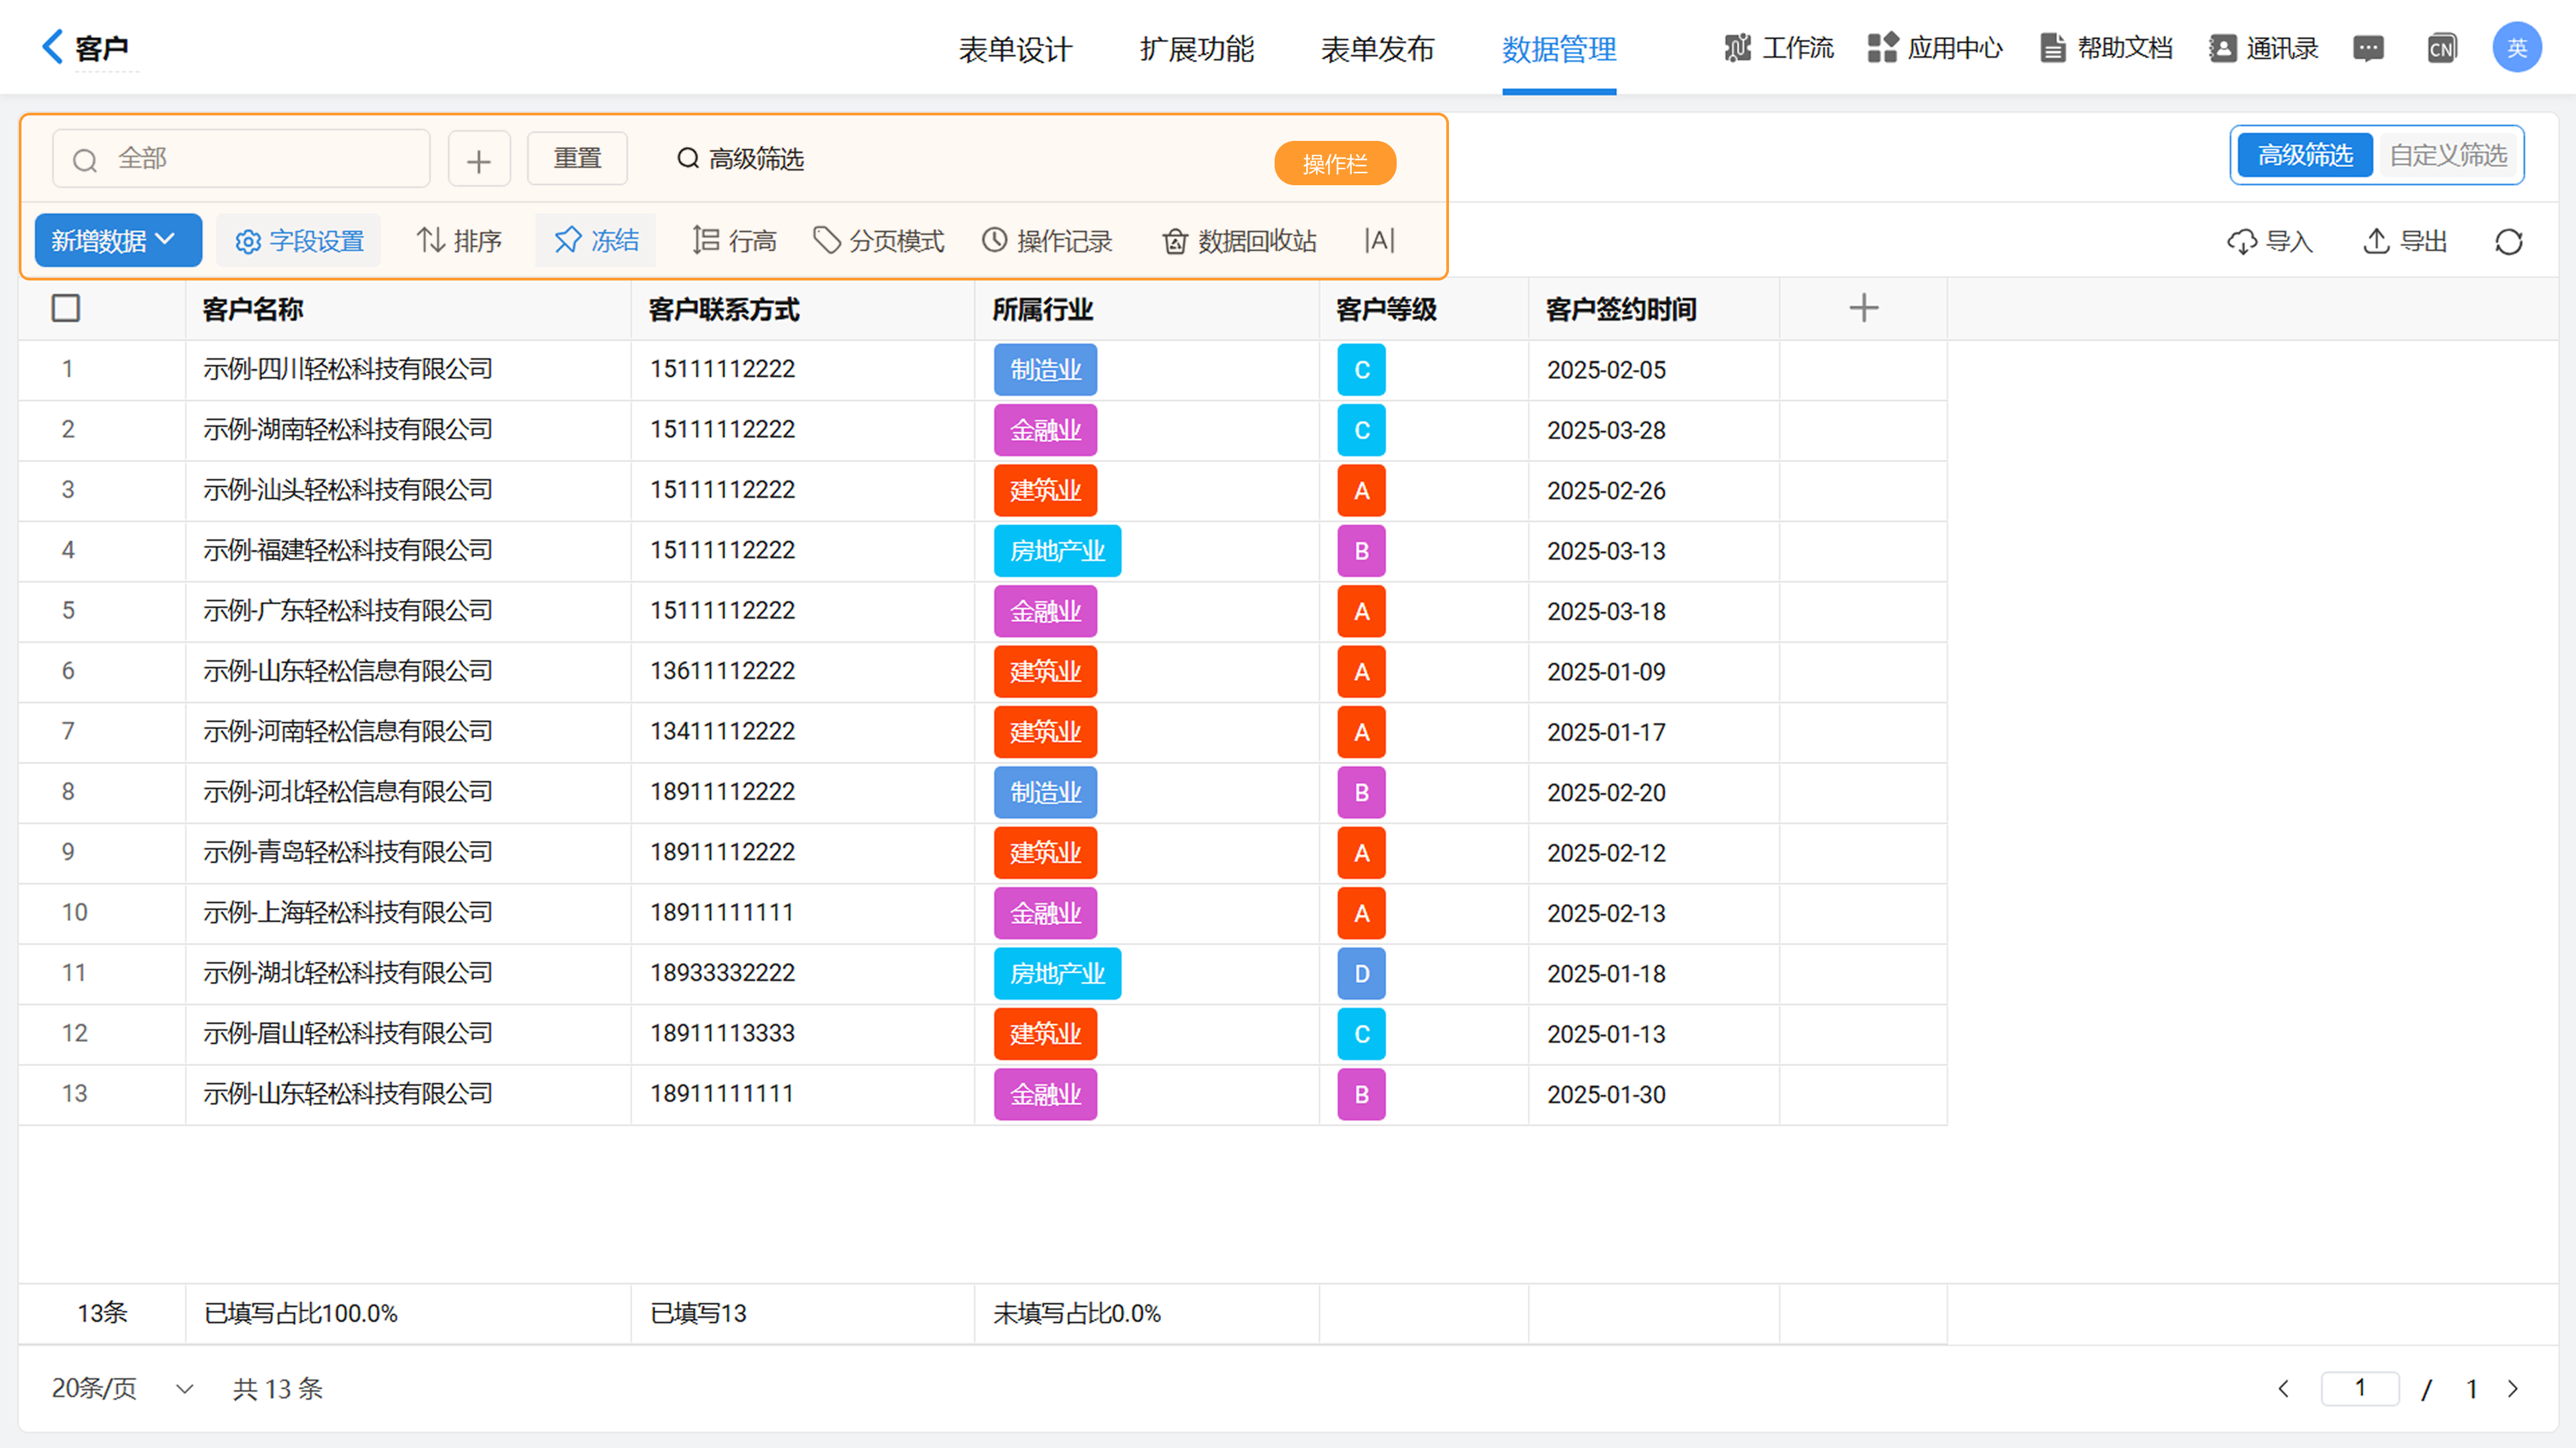The image size is (2576, 1448).
Task: Switch language via the CN icon
Action: point(2441,48)
